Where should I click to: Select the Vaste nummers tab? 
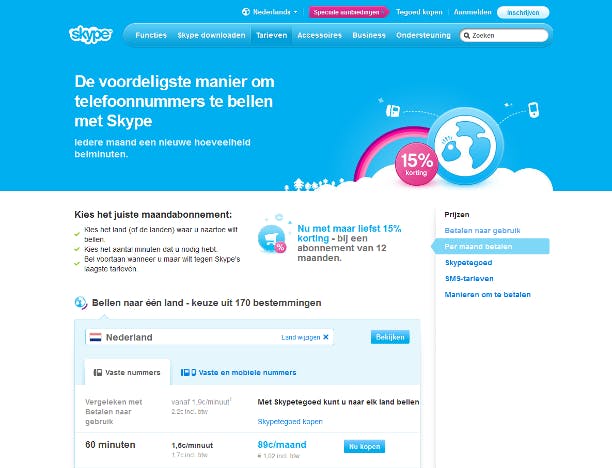coord(127,372)
